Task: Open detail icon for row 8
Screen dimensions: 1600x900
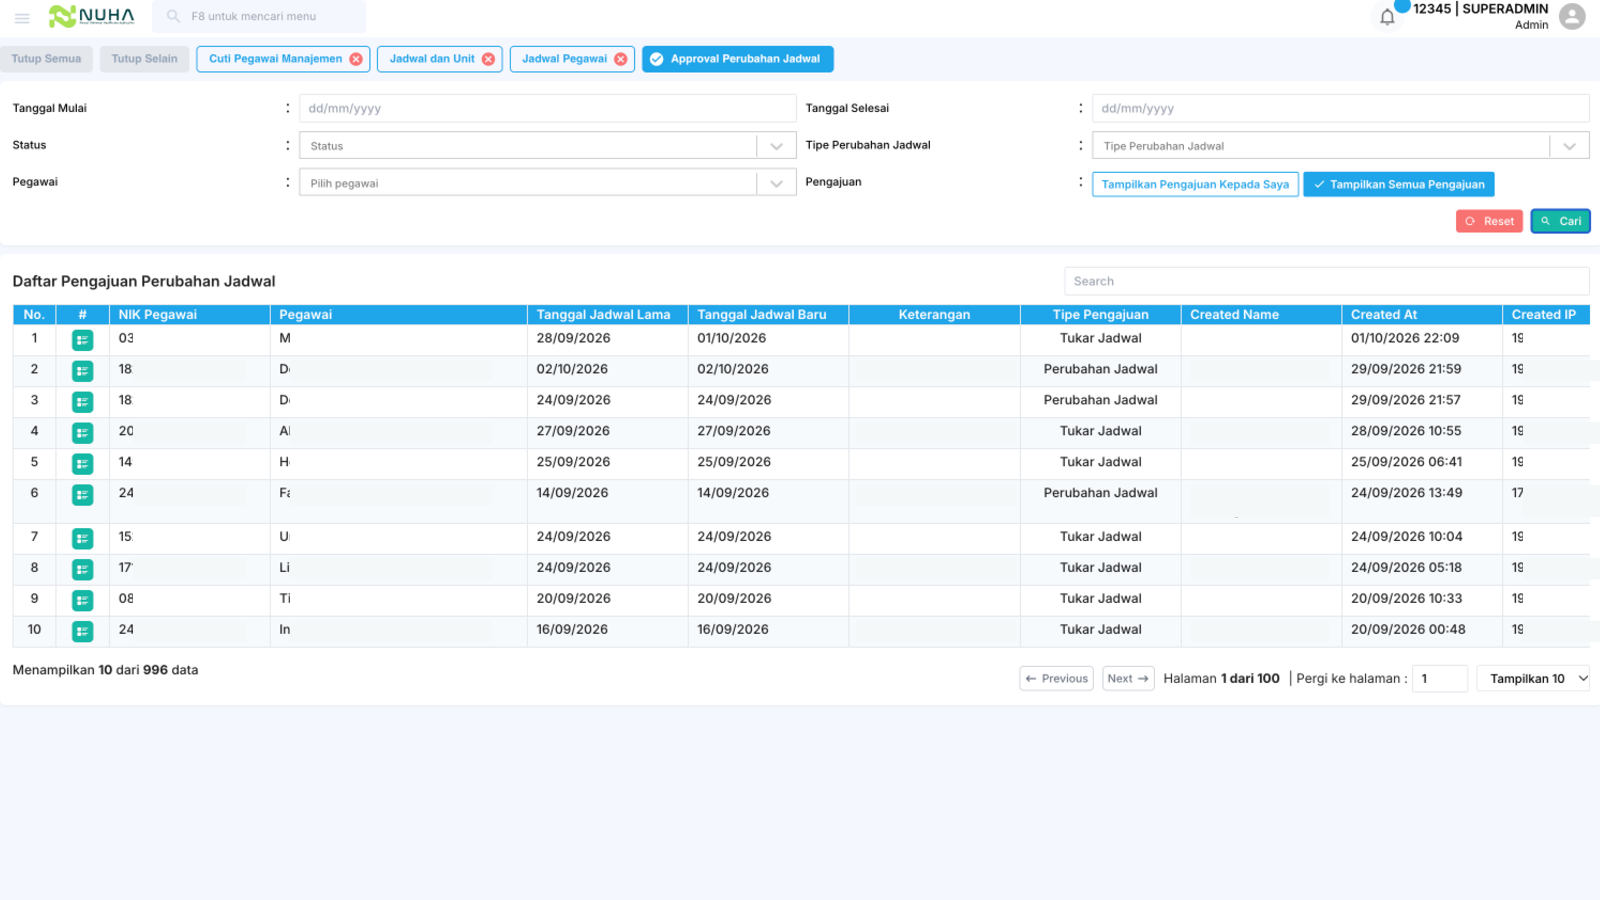Action: click(x=82, y=570)
